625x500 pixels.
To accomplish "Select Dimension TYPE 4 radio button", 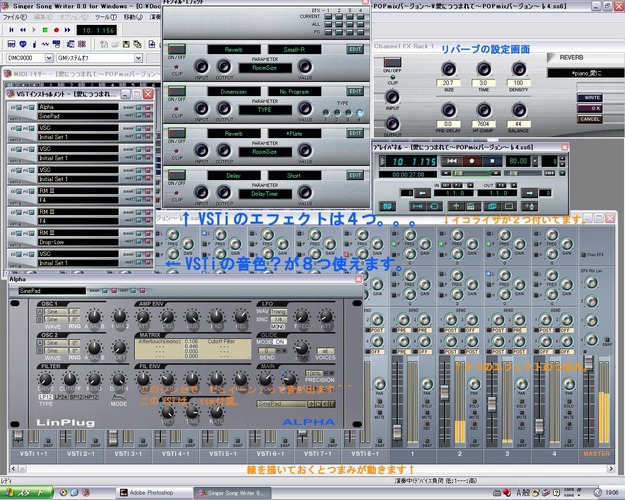I will [x=359, y=113].
